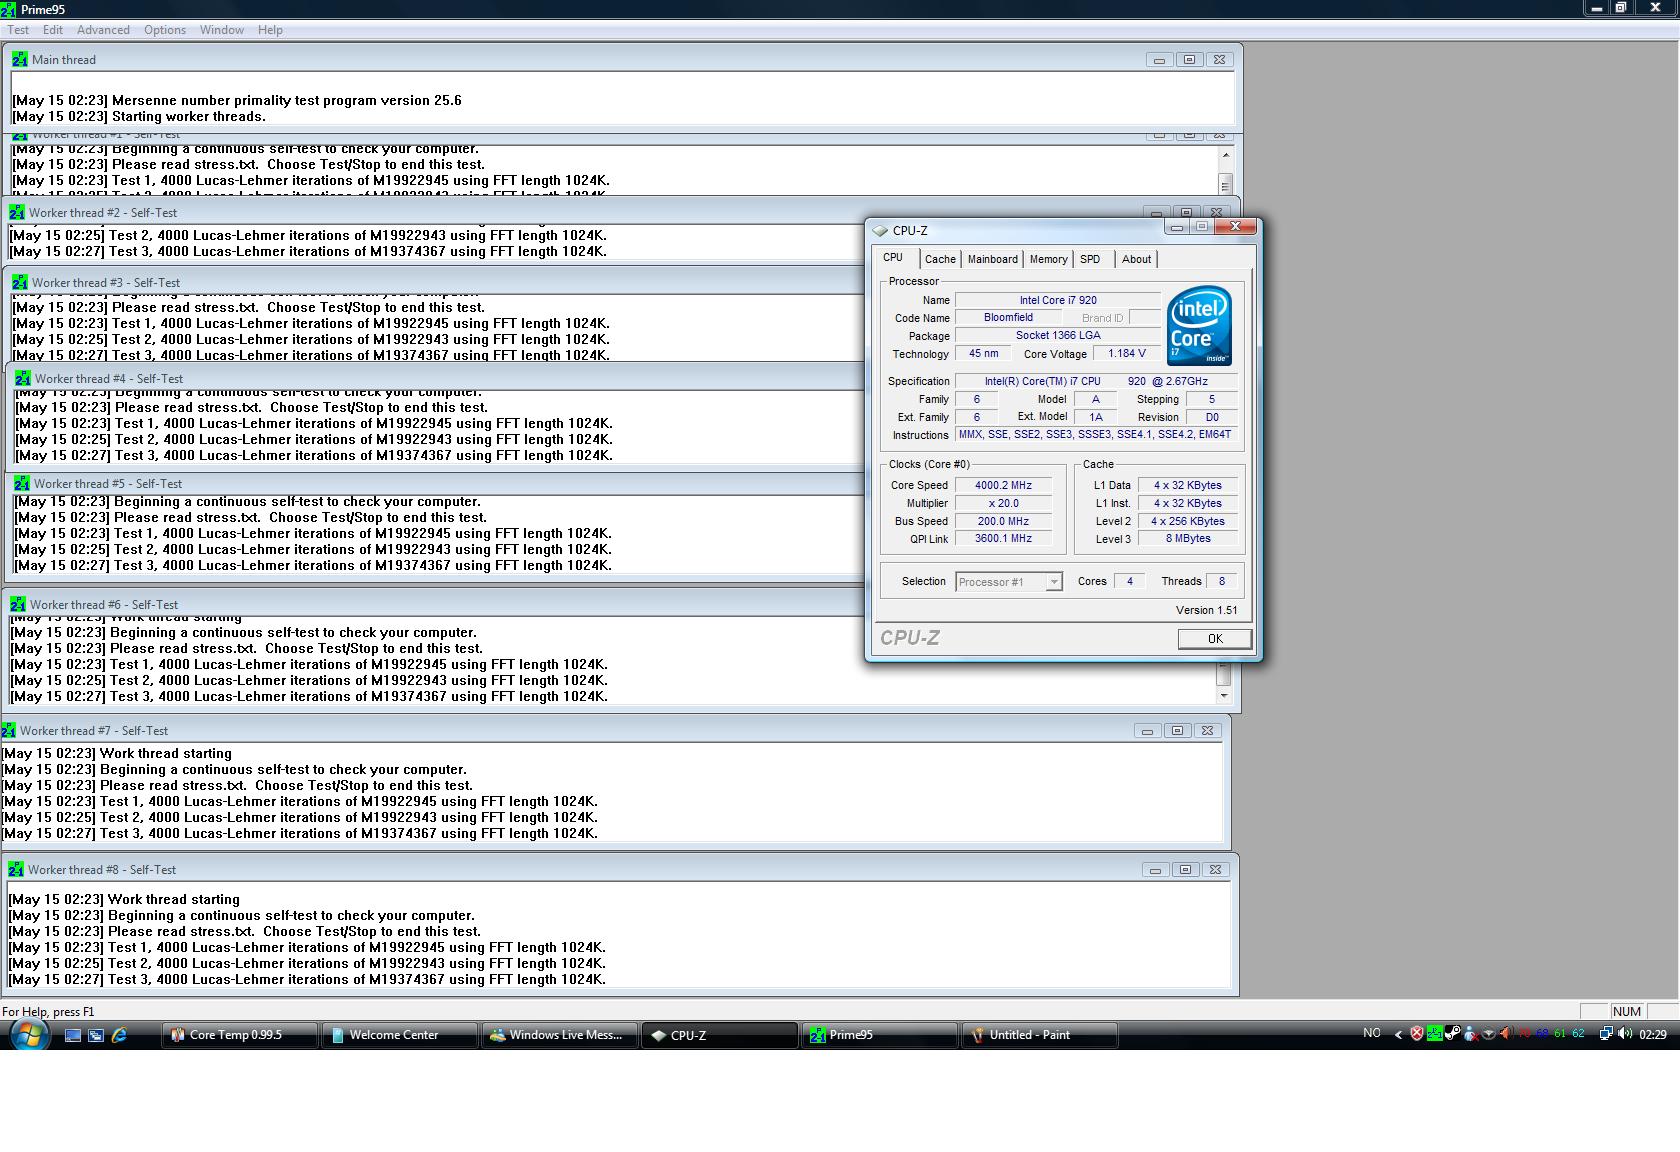Click the CPU-Z title bar icon

tap(880, 231)
